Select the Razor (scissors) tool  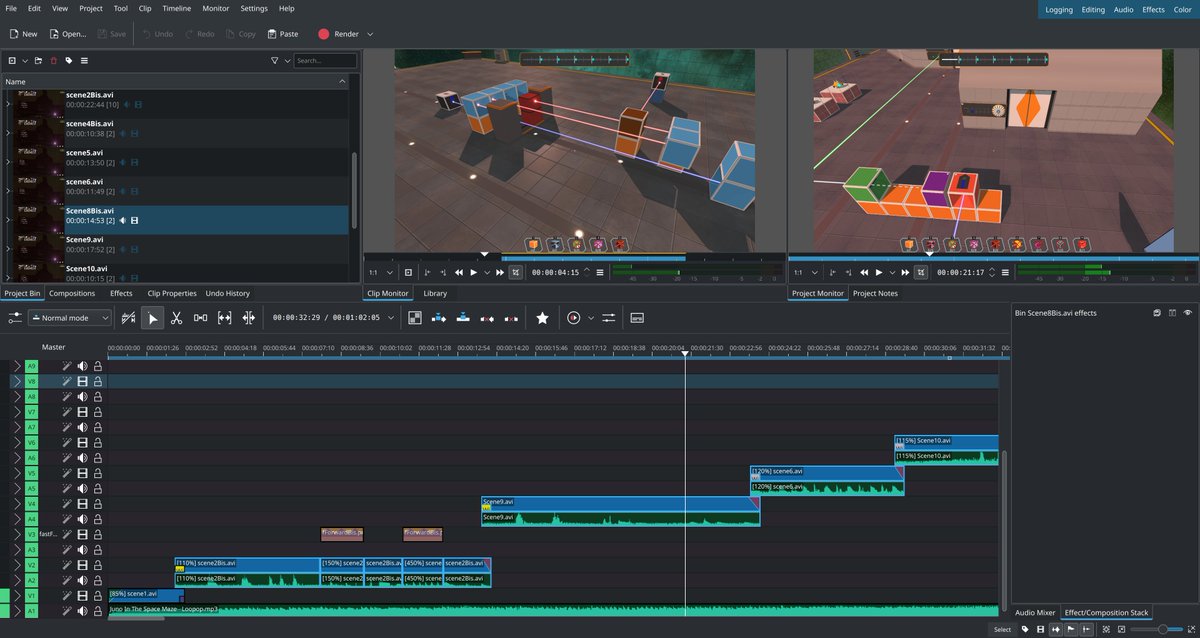pyautogui.click(x=176, y=318)
